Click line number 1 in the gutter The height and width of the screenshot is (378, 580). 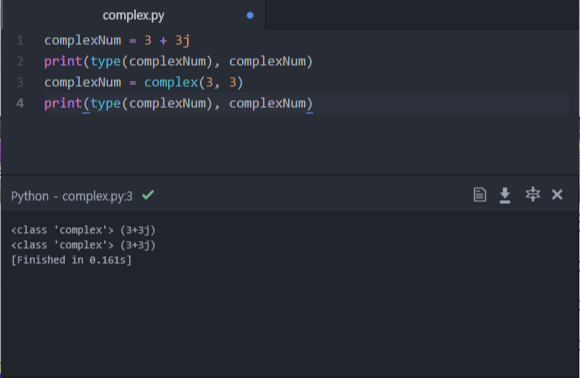[20, 40]
